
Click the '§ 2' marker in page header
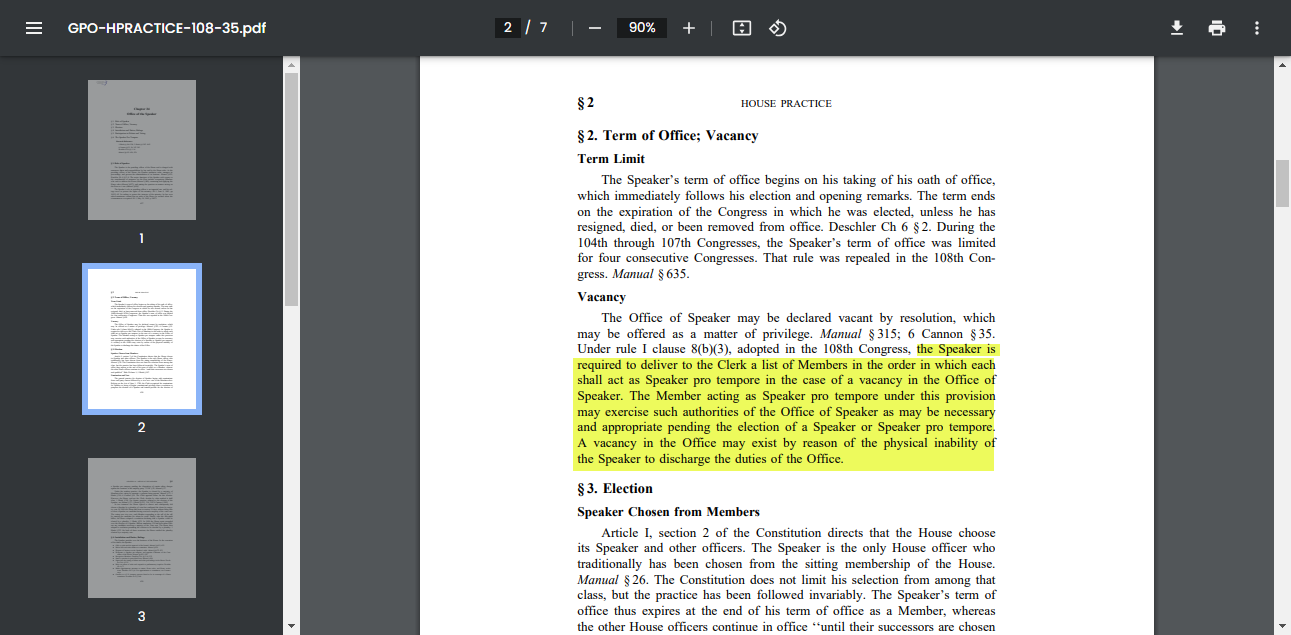pyautogui.click(x=586, y=103)
